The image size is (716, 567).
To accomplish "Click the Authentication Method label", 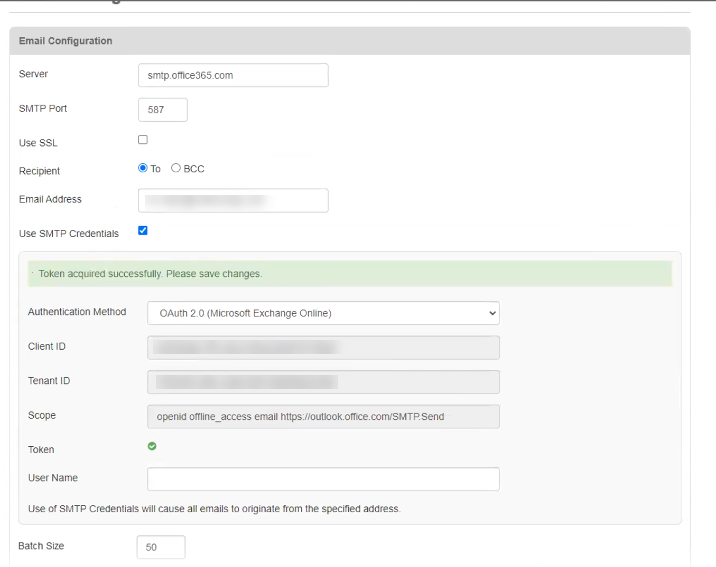I will [x=77, y=312].
